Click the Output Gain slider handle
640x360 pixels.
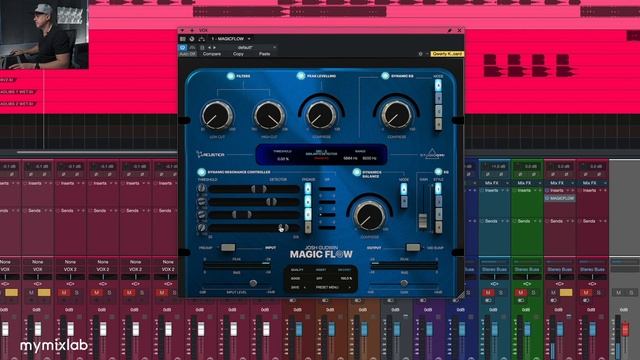coord(404,283)
